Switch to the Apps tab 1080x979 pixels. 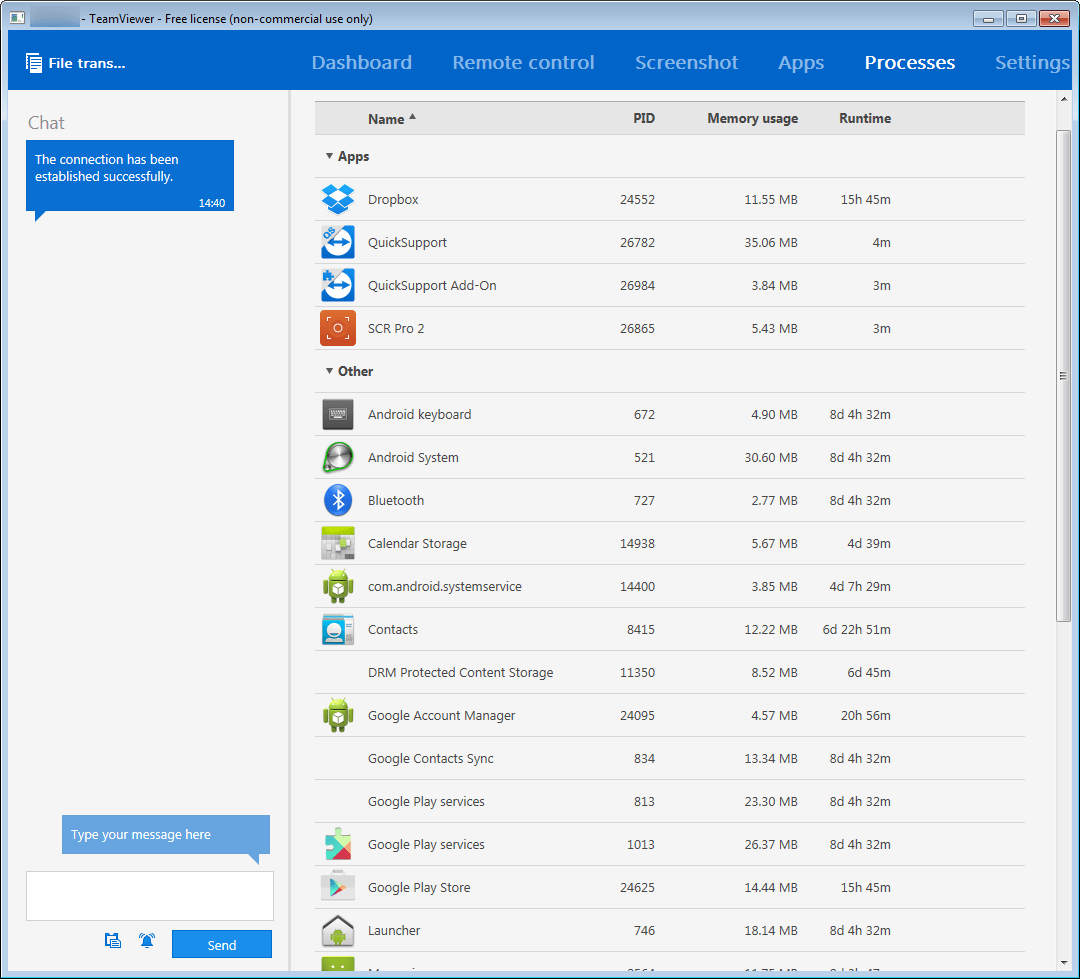(x=801, y=63)
